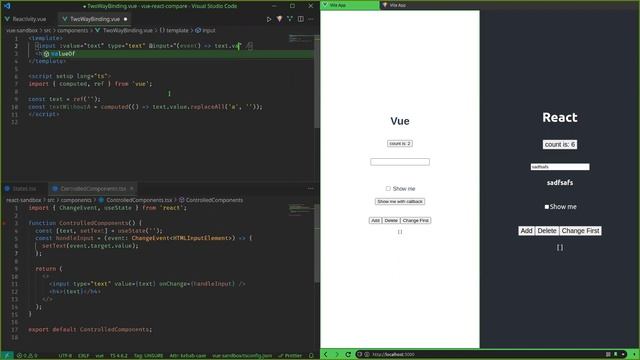Reload the browser page

click(x=348, y=354)
